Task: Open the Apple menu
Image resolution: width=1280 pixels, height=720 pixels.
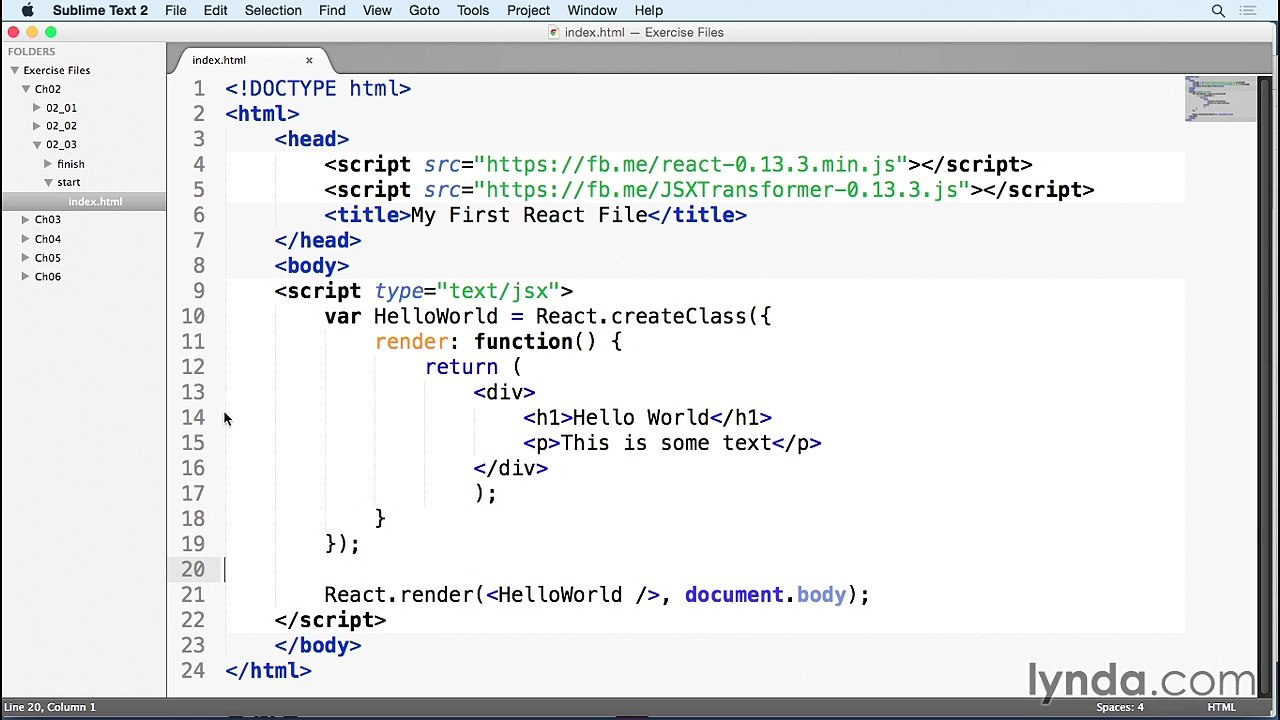Action: [27, 10]
